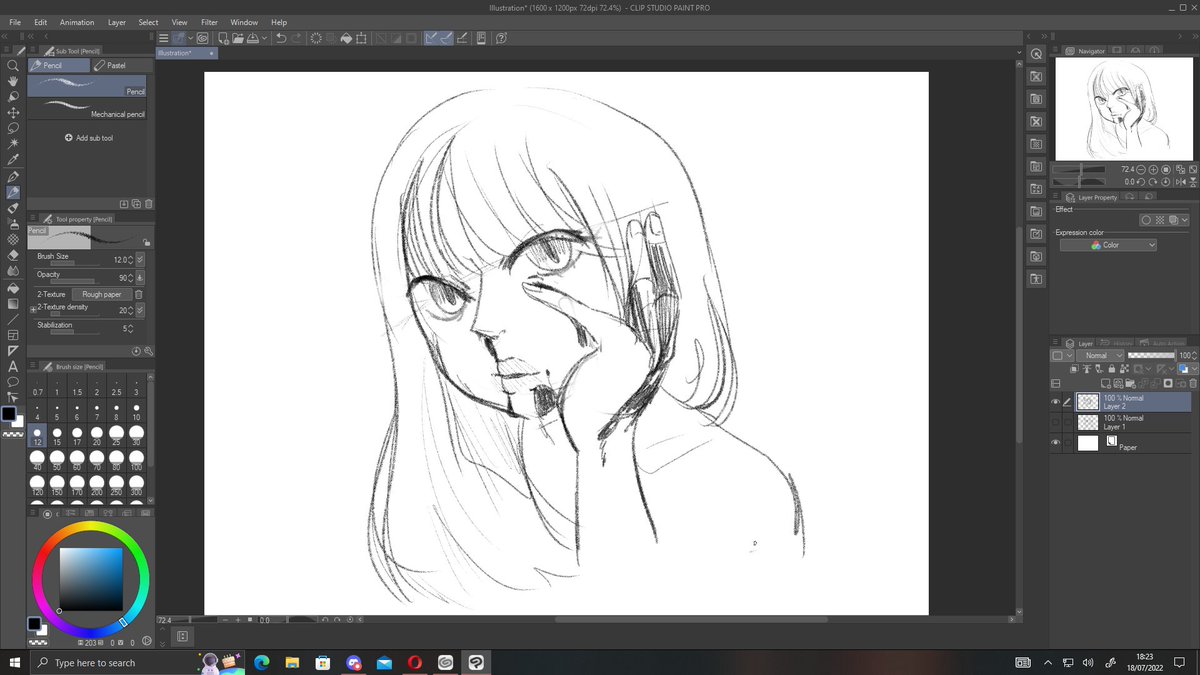This screenshot has height=675, width=1200.
Task: Click the Open file folder icon
Action: (240, 38)
